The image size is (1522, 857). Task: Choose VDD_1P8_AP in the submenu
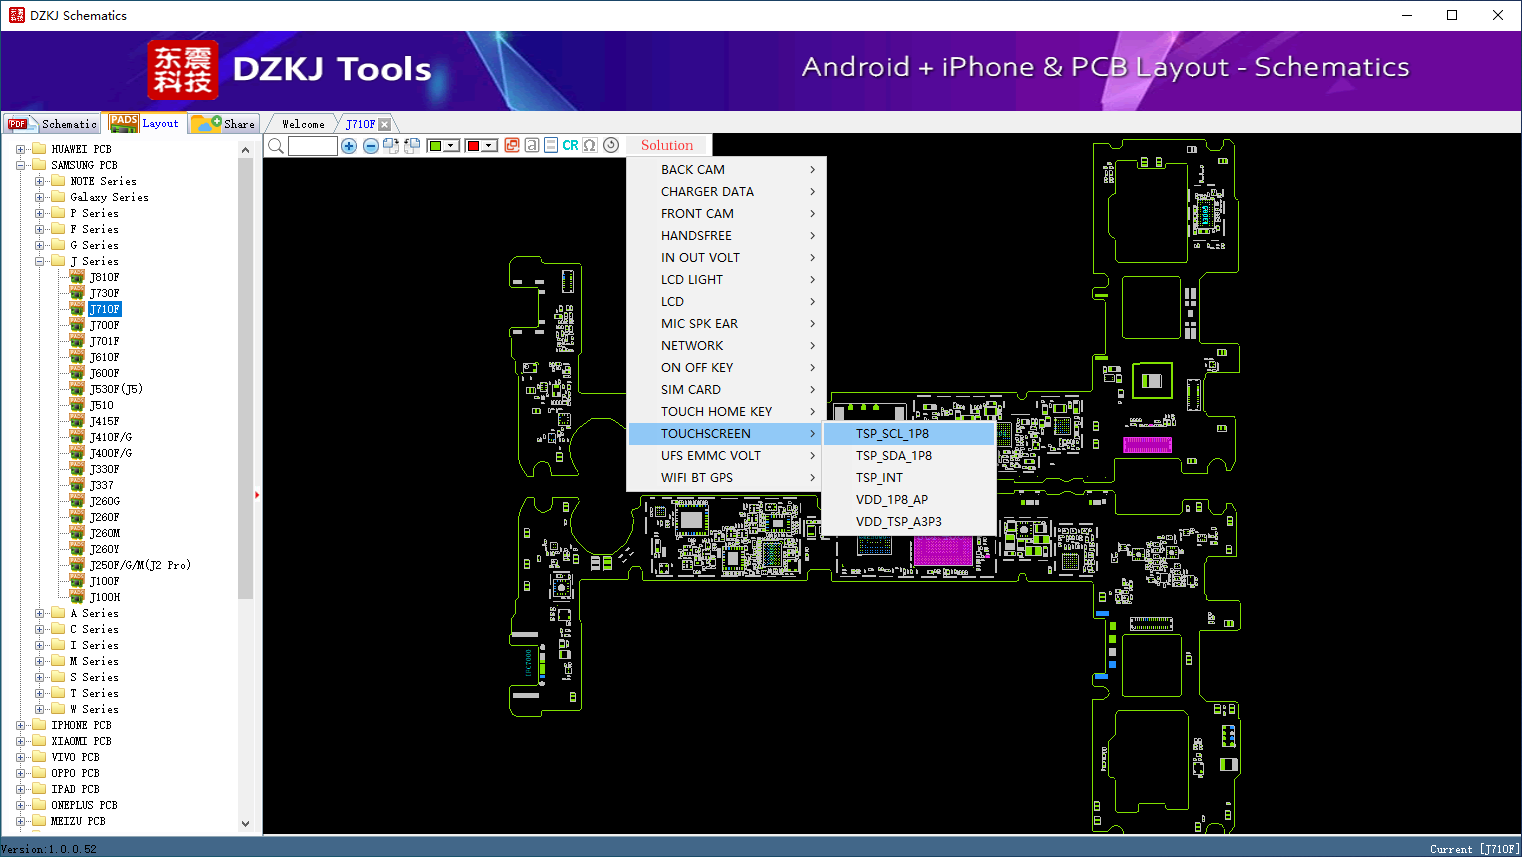(x=908, y=500)
